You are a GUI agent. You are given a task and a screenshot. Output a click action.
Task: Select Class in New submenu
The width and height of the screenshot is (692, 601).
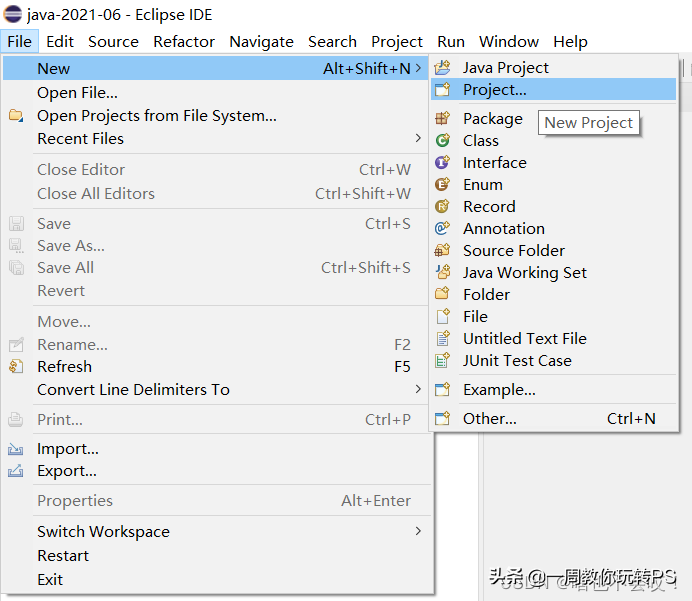pyautogui.click(x=553, y=140)
